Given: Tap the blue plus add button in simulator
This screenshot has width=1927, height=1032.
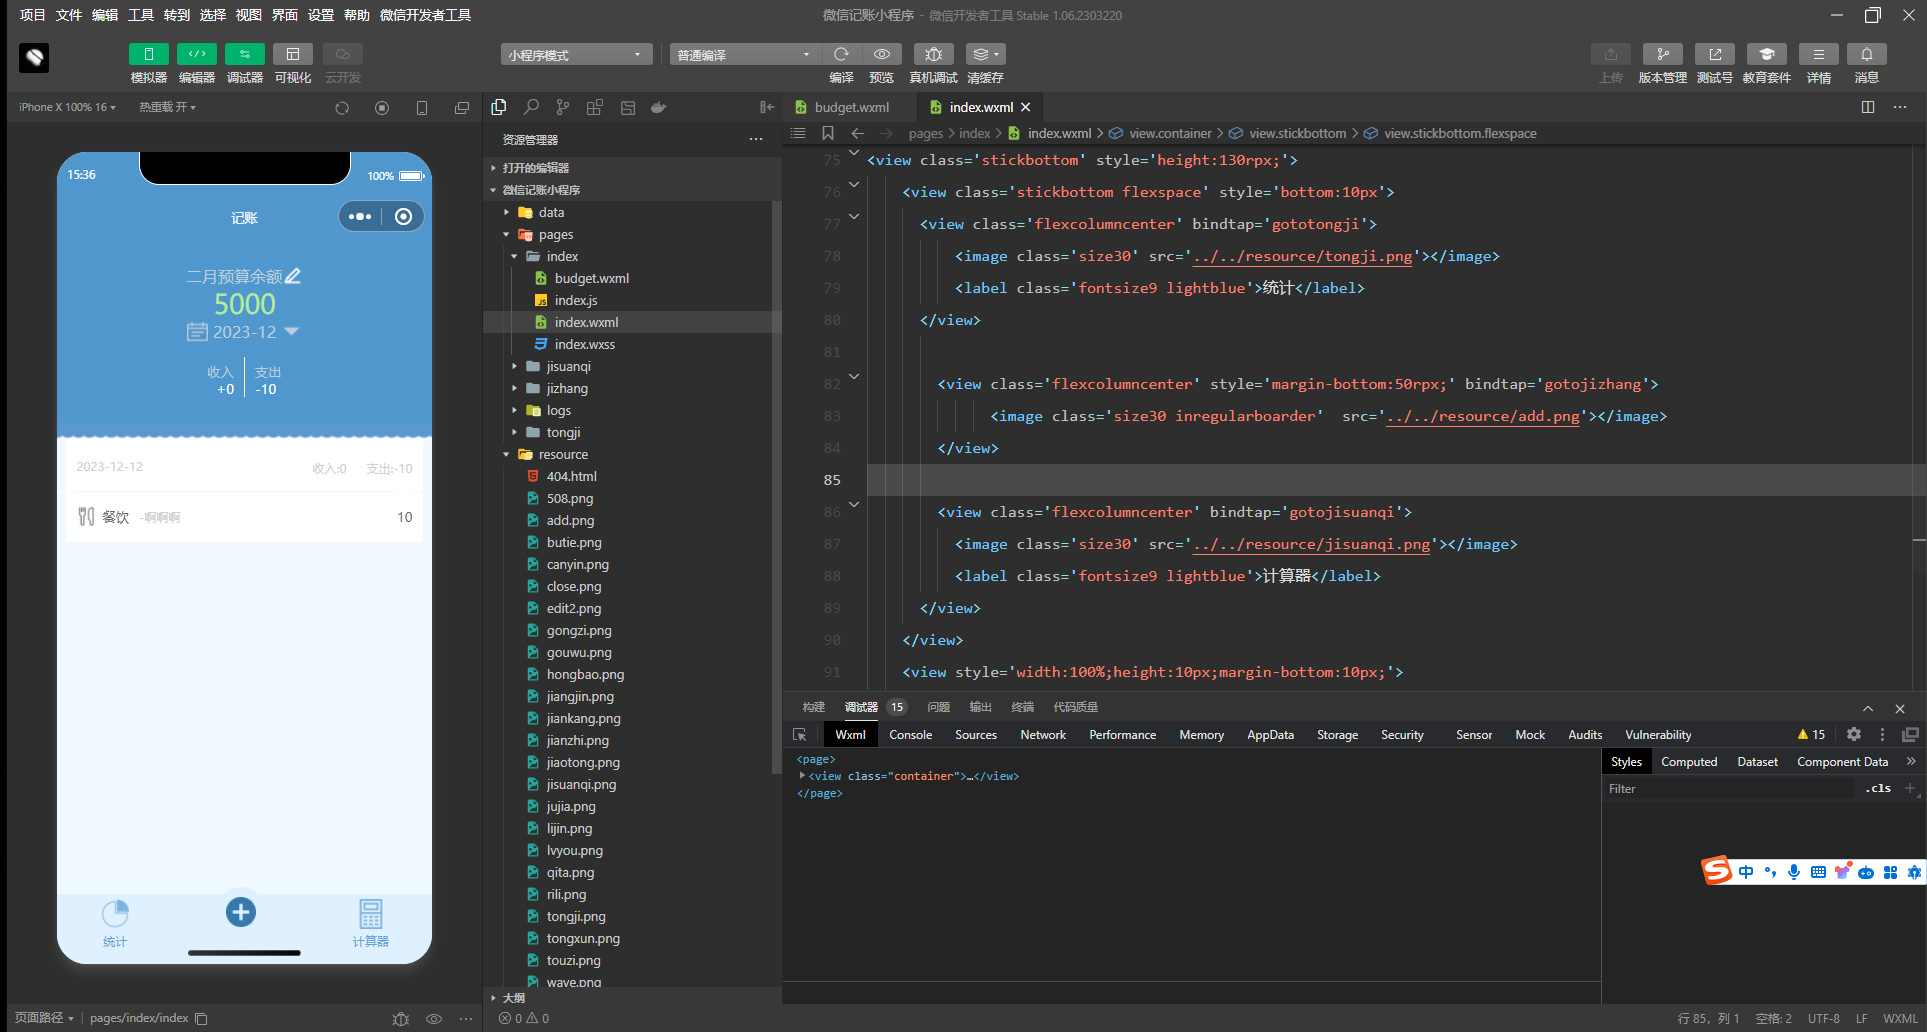Looking at the screenshot, I should coord(240,912).
